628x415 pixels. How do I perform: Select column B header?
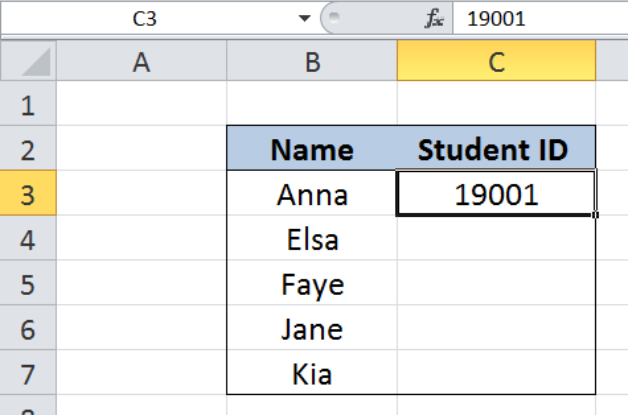pyautogui.click(x=312, y=61)
